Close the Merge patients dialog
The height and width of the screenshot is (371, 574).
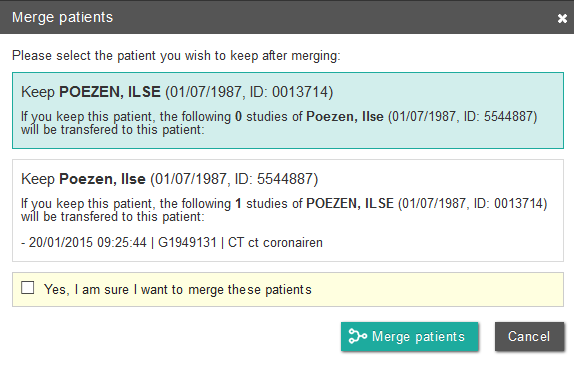click(x=562, y=18)
